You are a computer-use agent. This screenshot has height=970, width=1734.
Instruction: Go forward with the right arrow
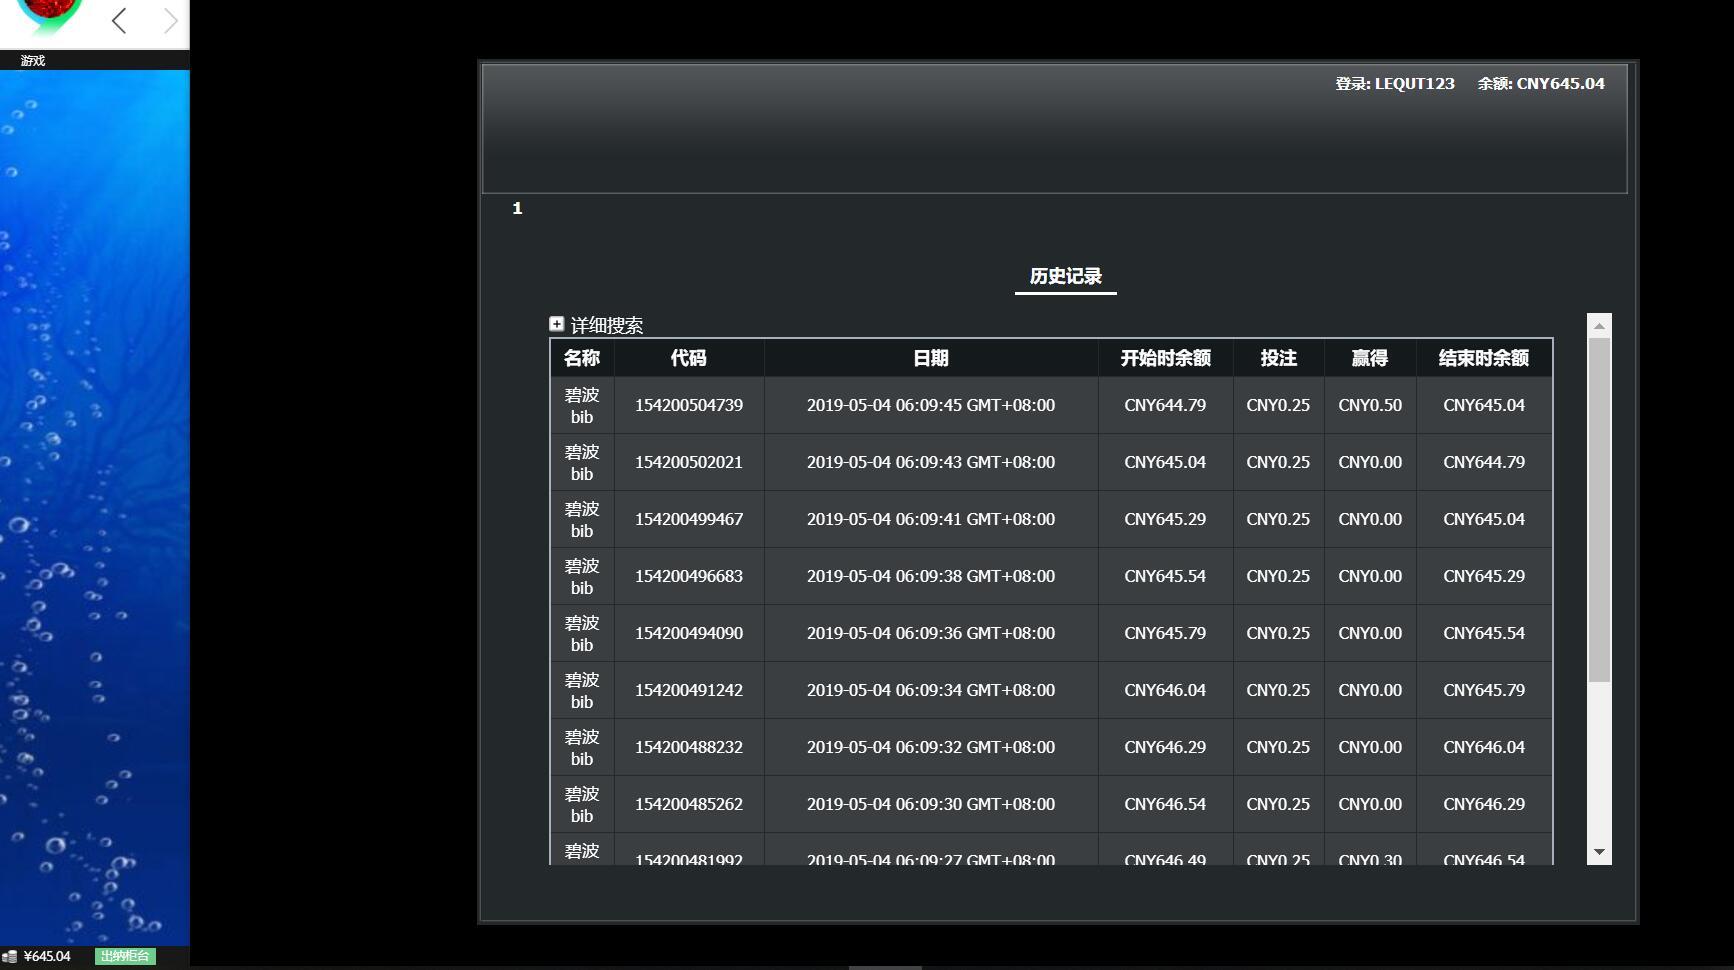coord(170,21)
